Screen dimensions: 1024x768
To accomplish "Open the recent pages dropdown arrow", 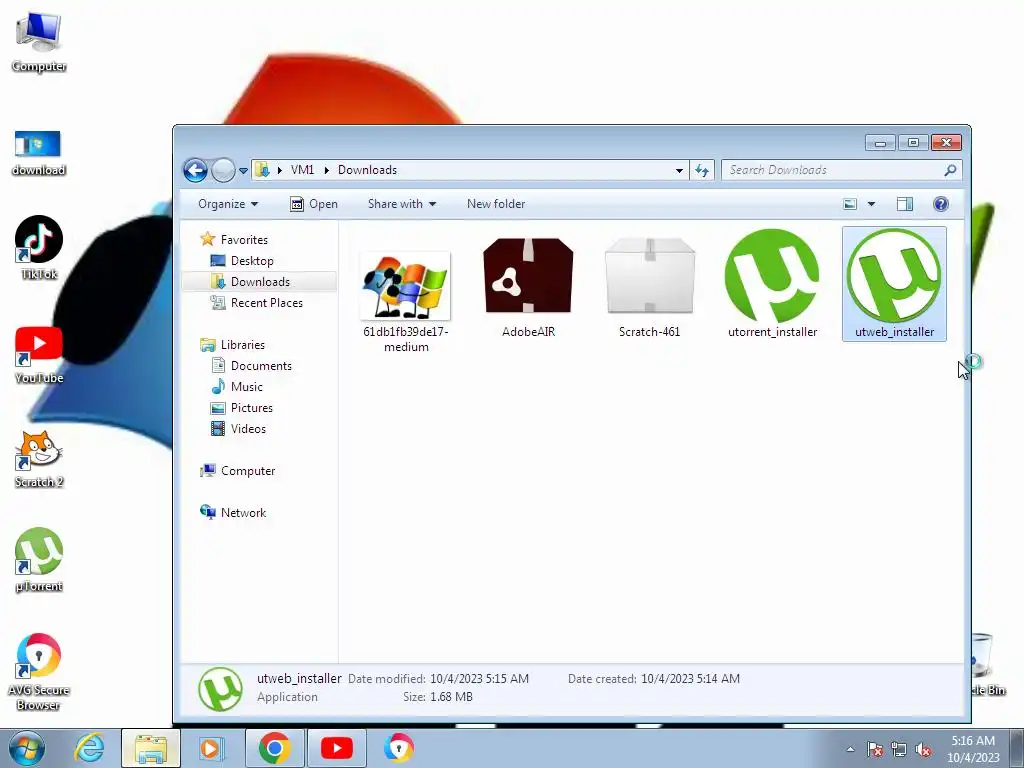I will pyautogui.click(x=243, y=171).
